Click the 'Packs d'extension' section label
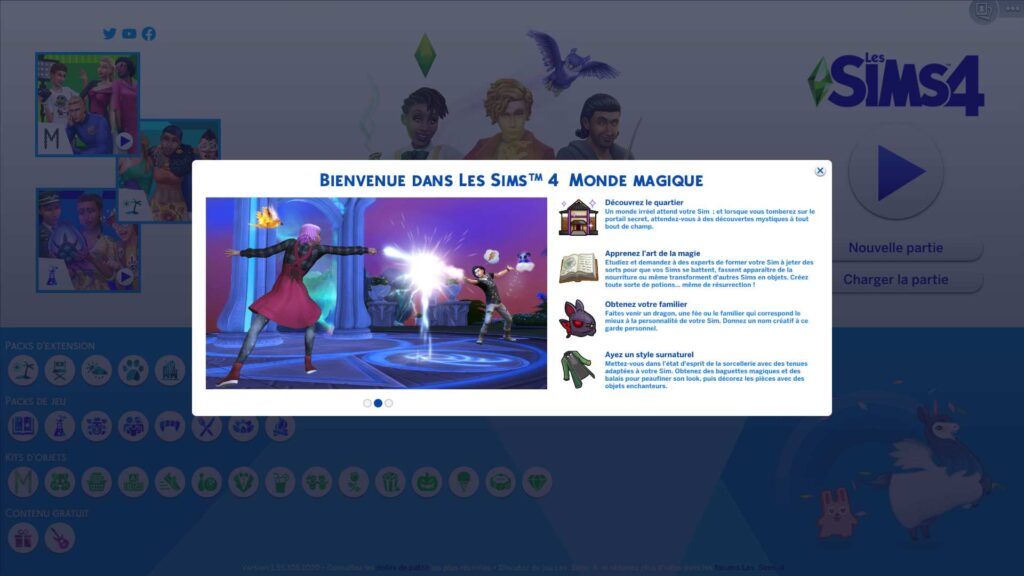Screen dimensions: 1024x576 pyautogui.click(x=50, y=345)
